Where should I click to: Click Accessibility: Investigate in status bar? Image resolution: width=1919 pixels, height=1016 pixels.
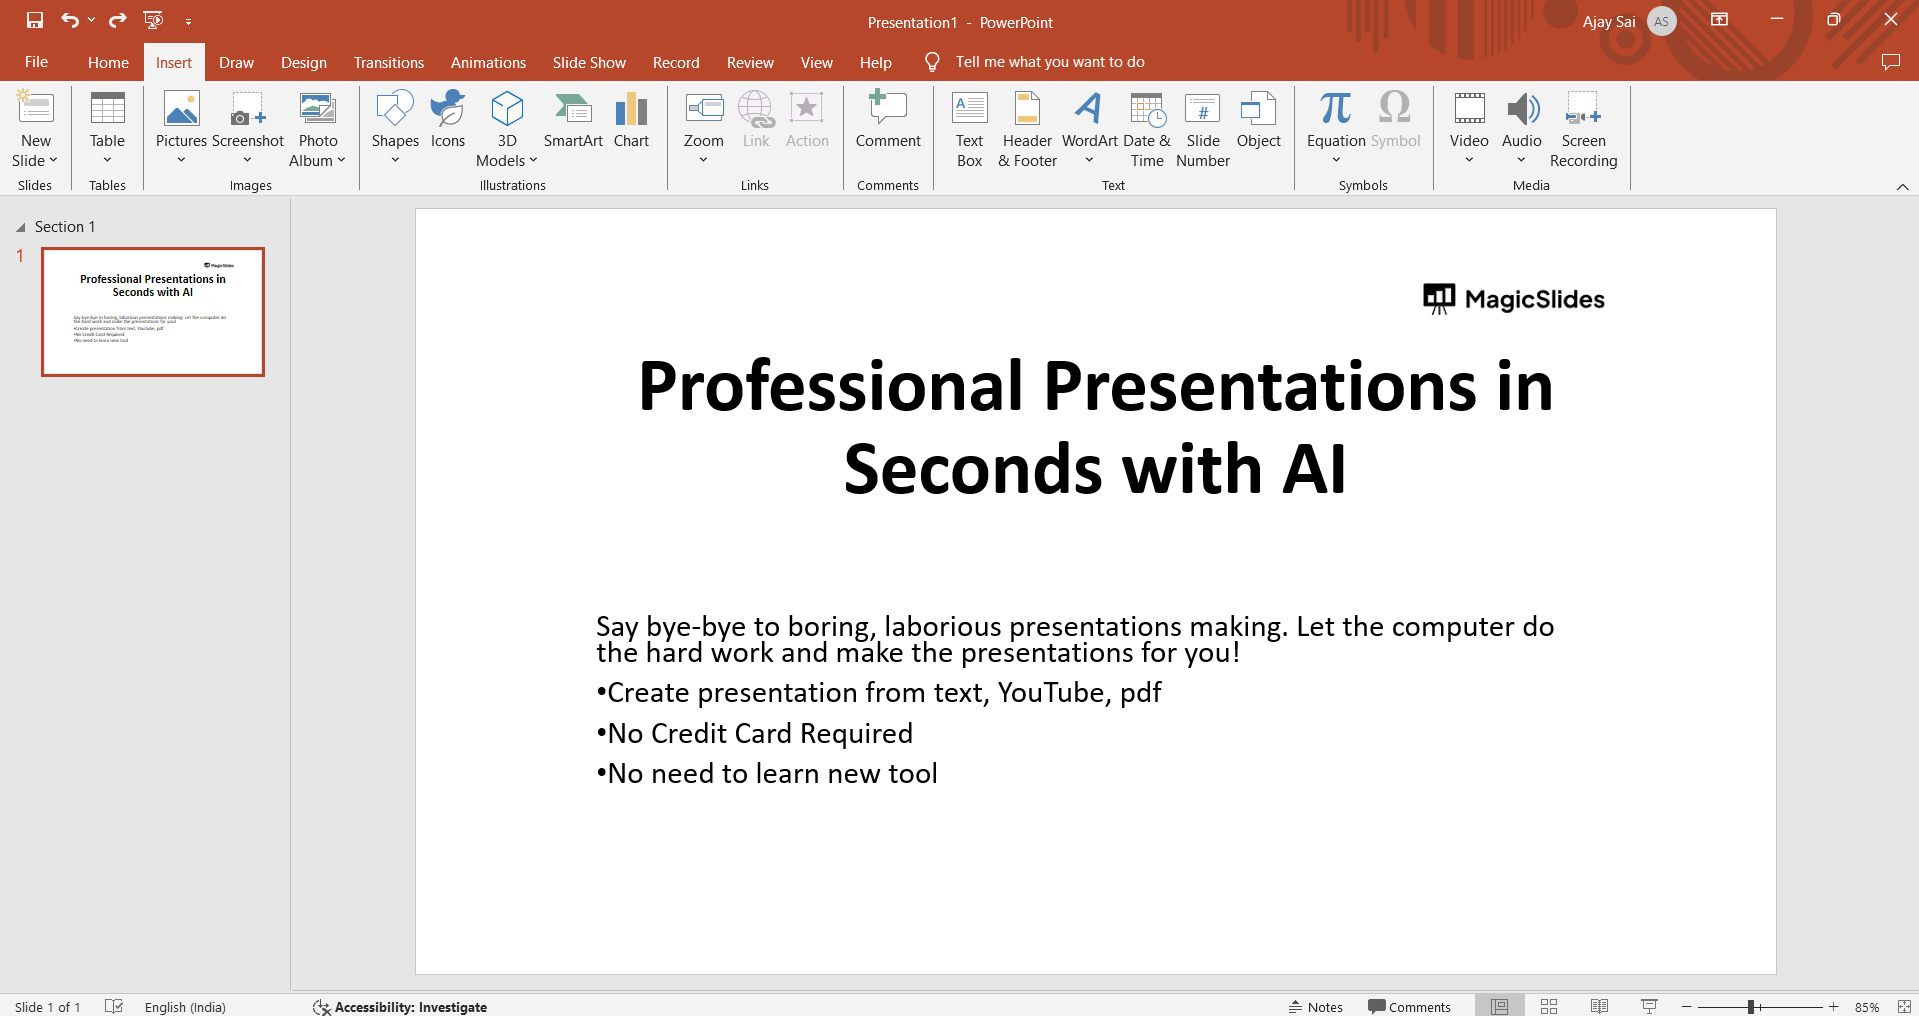tap(400, 1007)
